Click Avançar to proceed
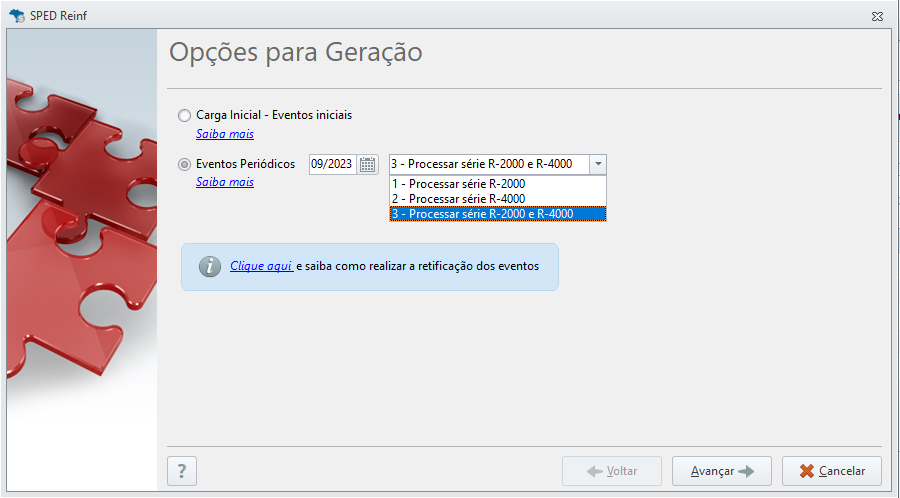Viewport: 900px width, 498px height. click(x=721, y=471)
